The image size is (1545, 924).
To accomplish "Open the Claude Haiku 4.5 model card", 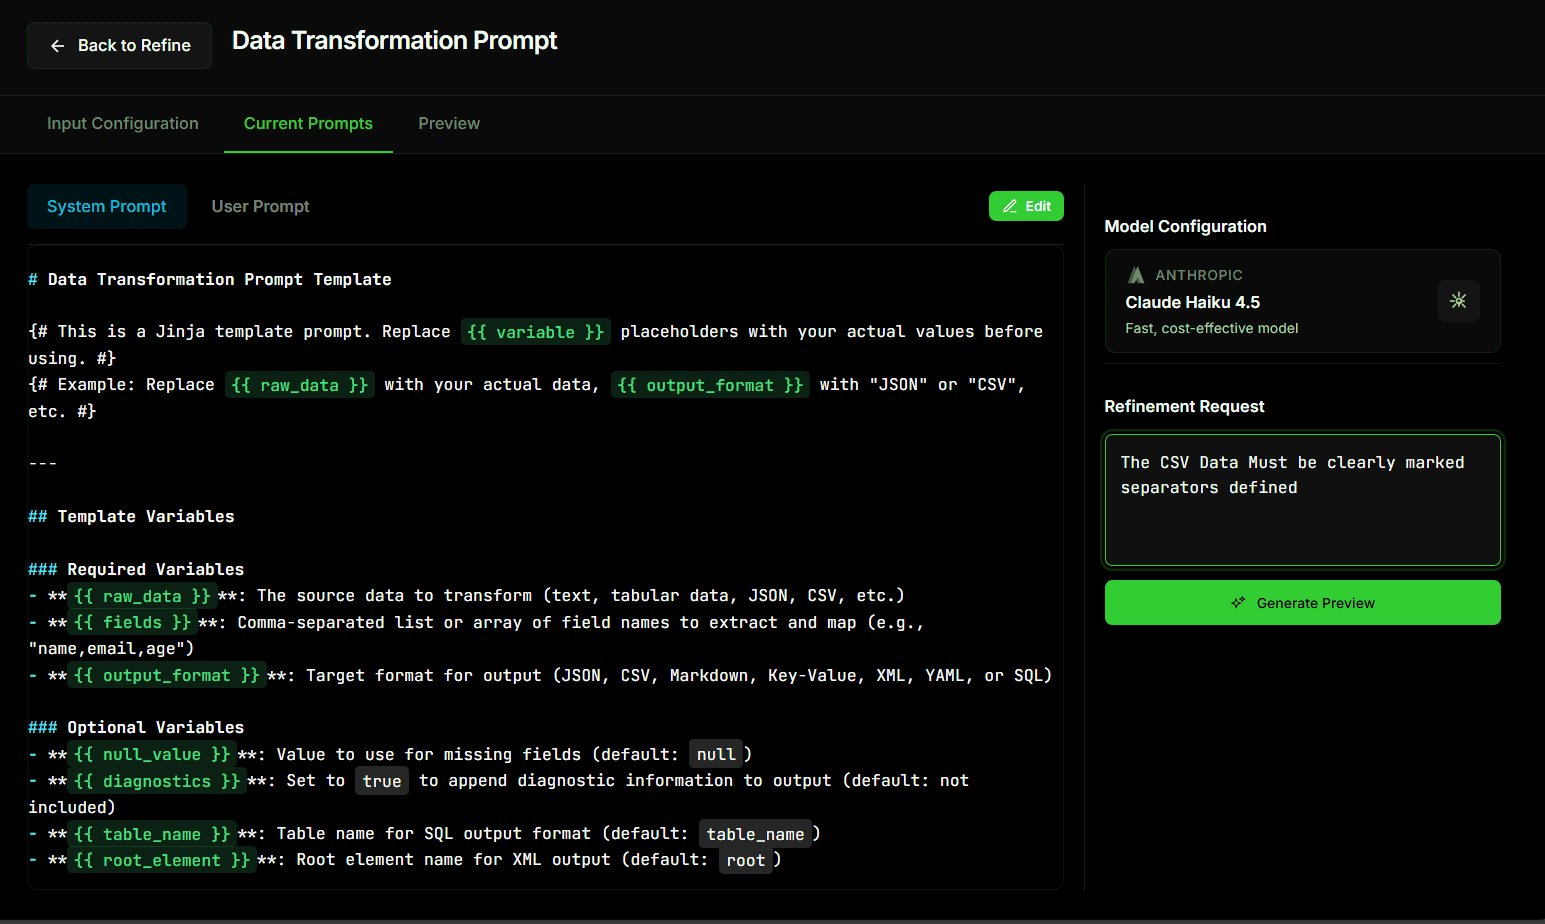I will click(1302, 301).
